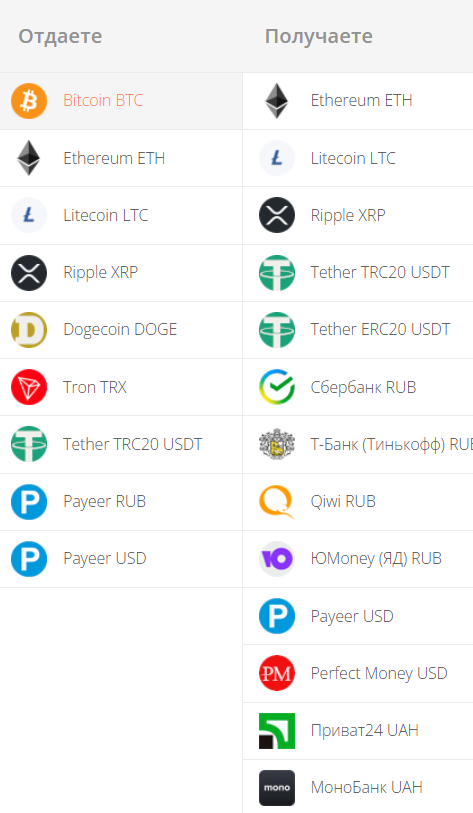The width and height of the screenshot is (473, 813).
Task: Select Payeer RUB in the give list
Action: click(x=121, y=502)
